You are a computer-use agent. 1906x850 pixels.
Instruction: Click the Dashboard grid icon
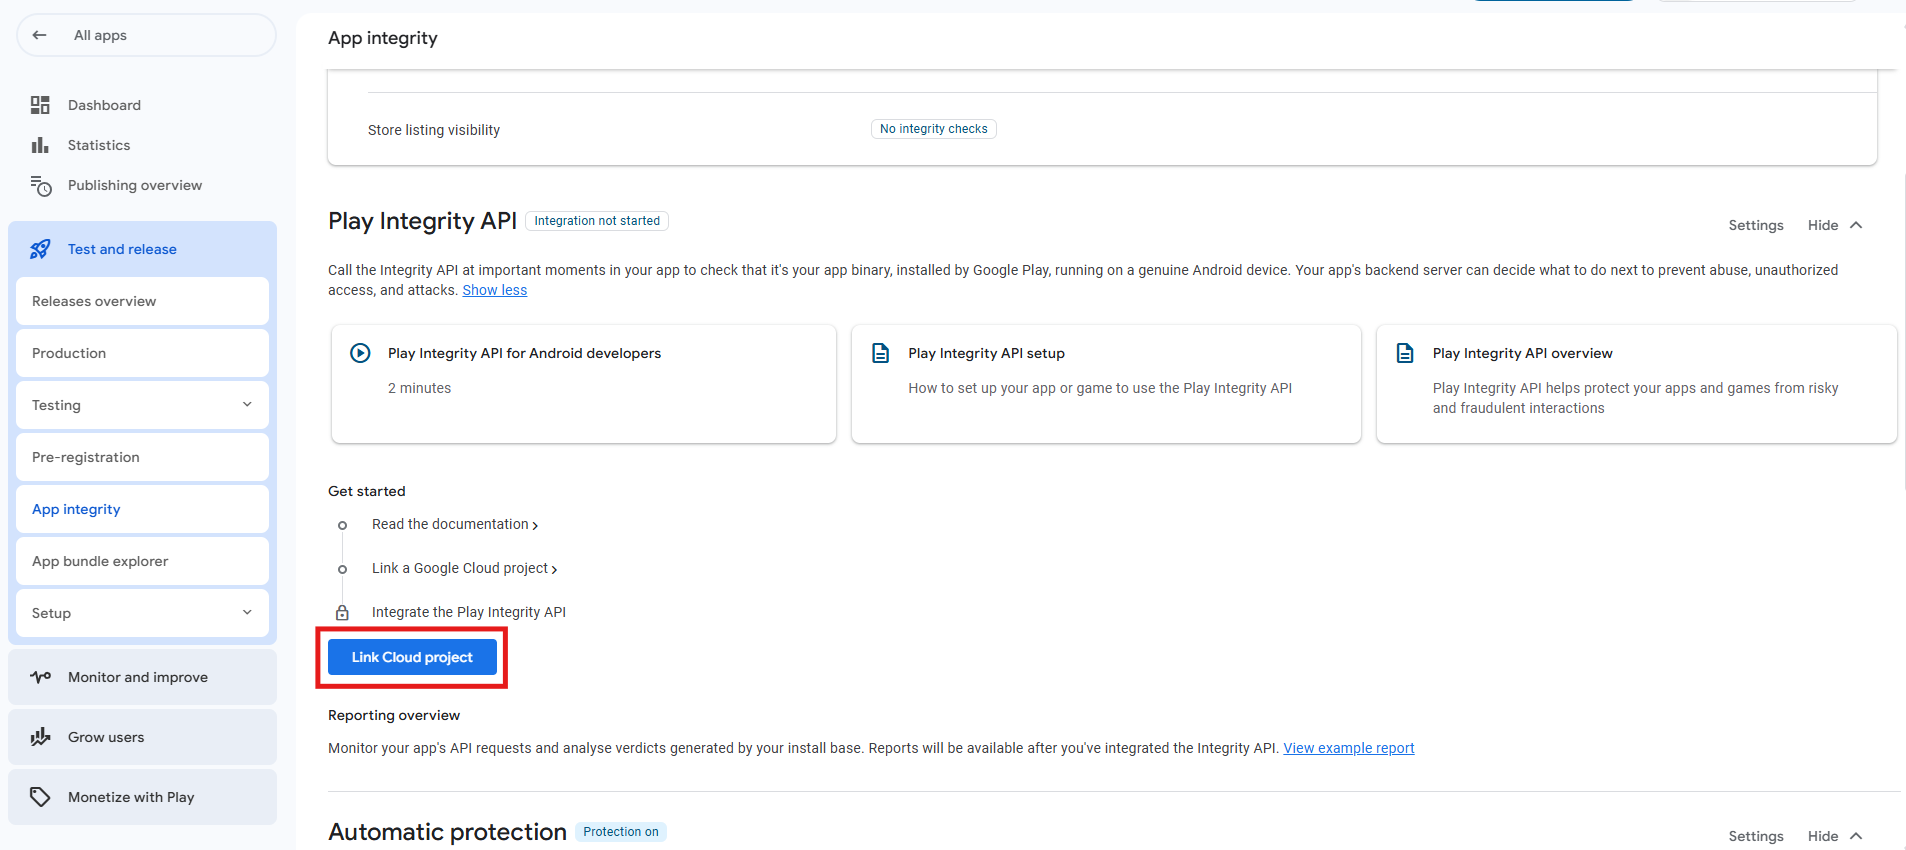pos(40,105)
